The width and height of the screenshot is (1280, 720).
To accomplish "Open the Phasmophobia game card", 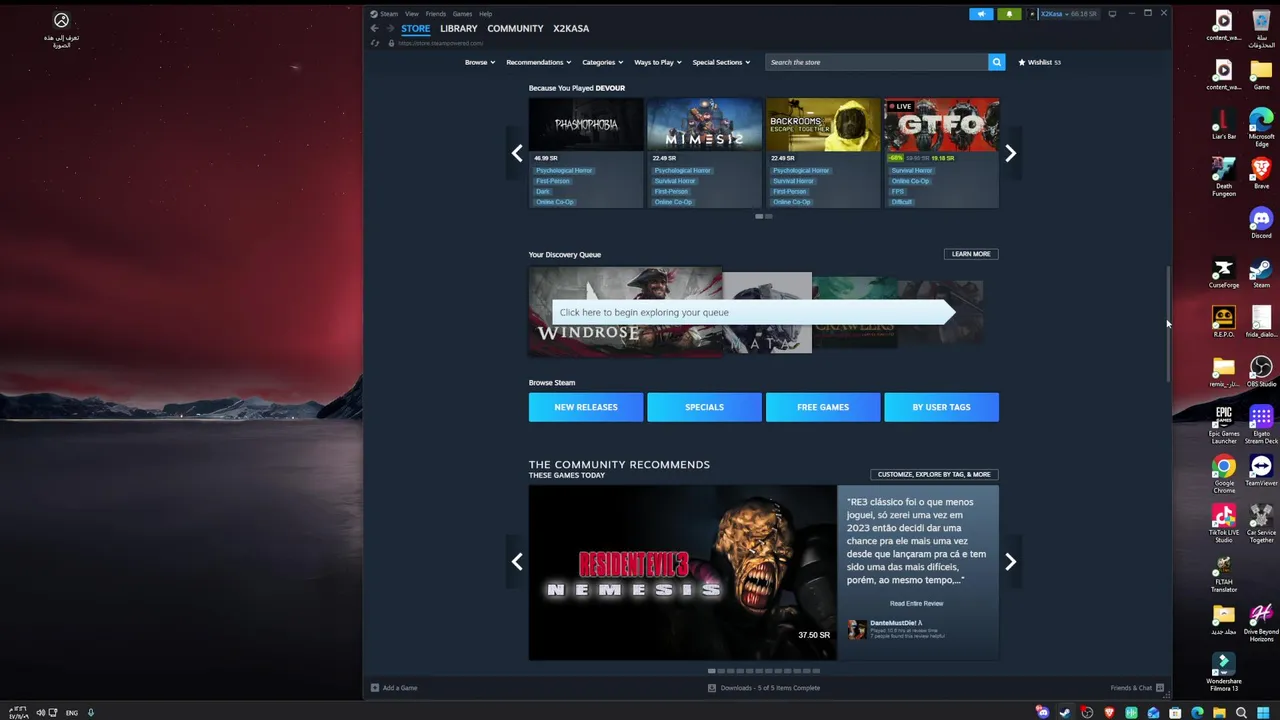I will pos(586,153).
